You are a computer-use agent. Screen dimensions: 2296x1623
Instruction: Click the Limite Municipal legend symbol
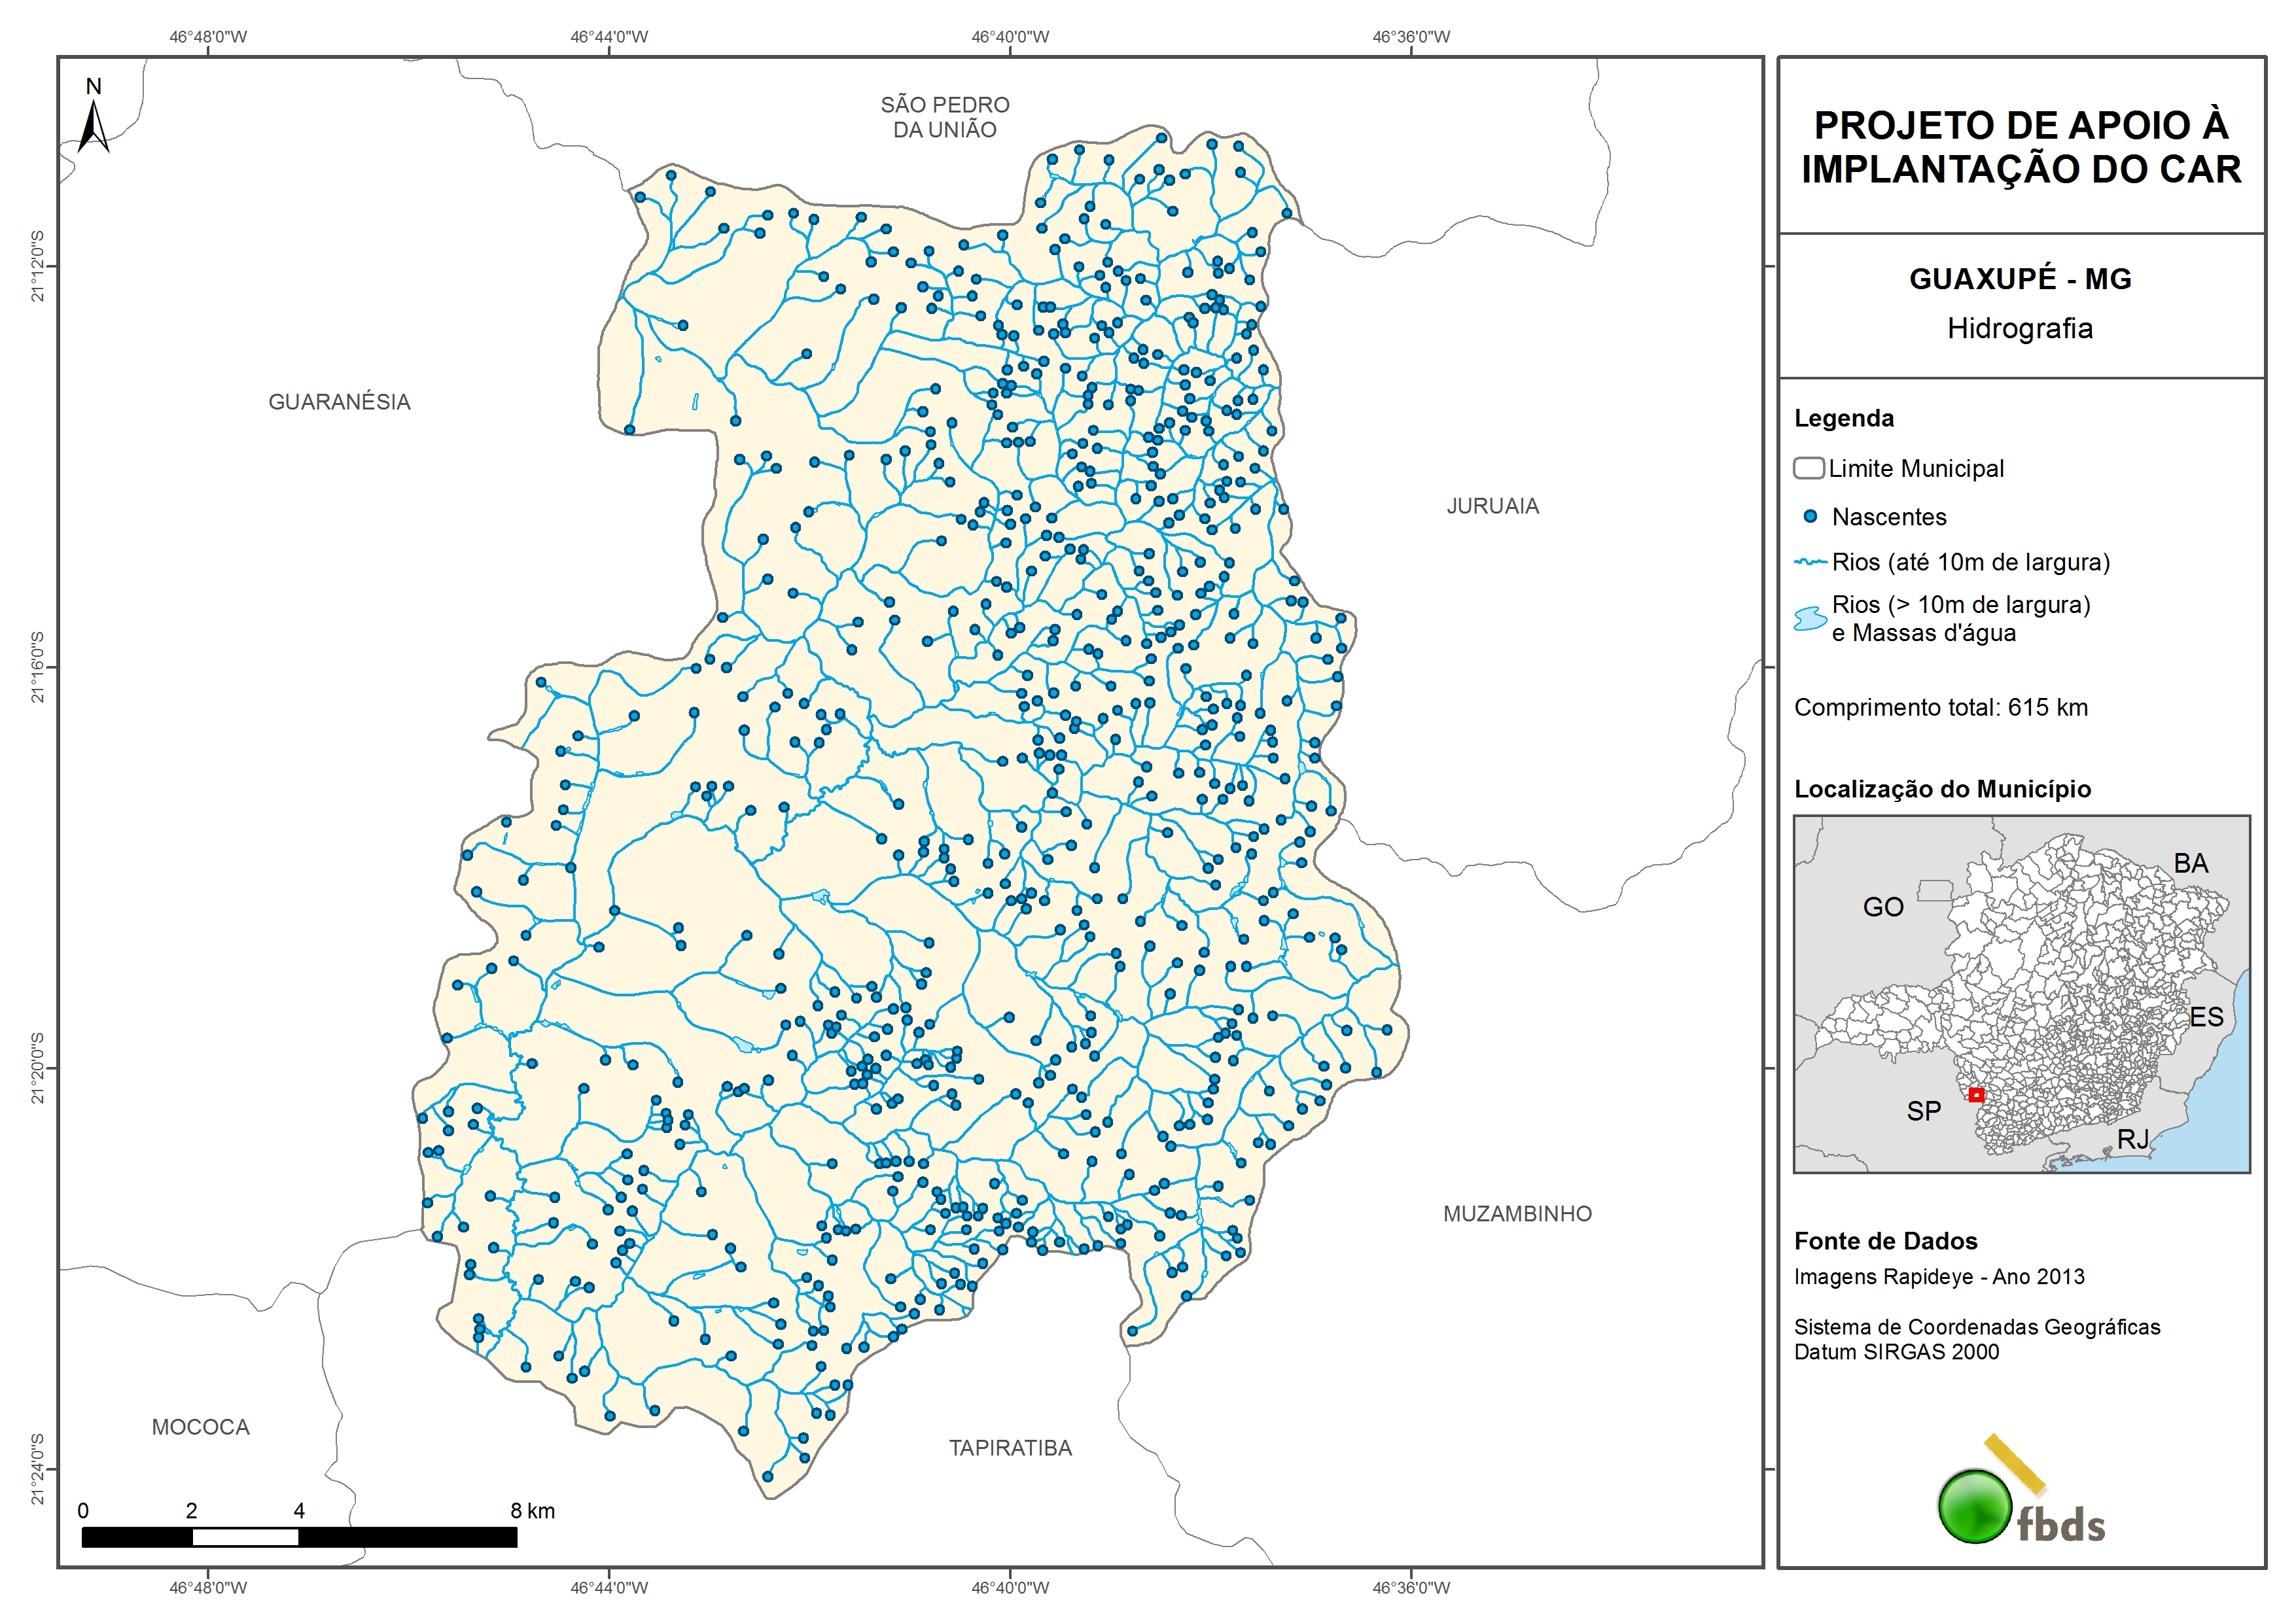click(1808, 468)
